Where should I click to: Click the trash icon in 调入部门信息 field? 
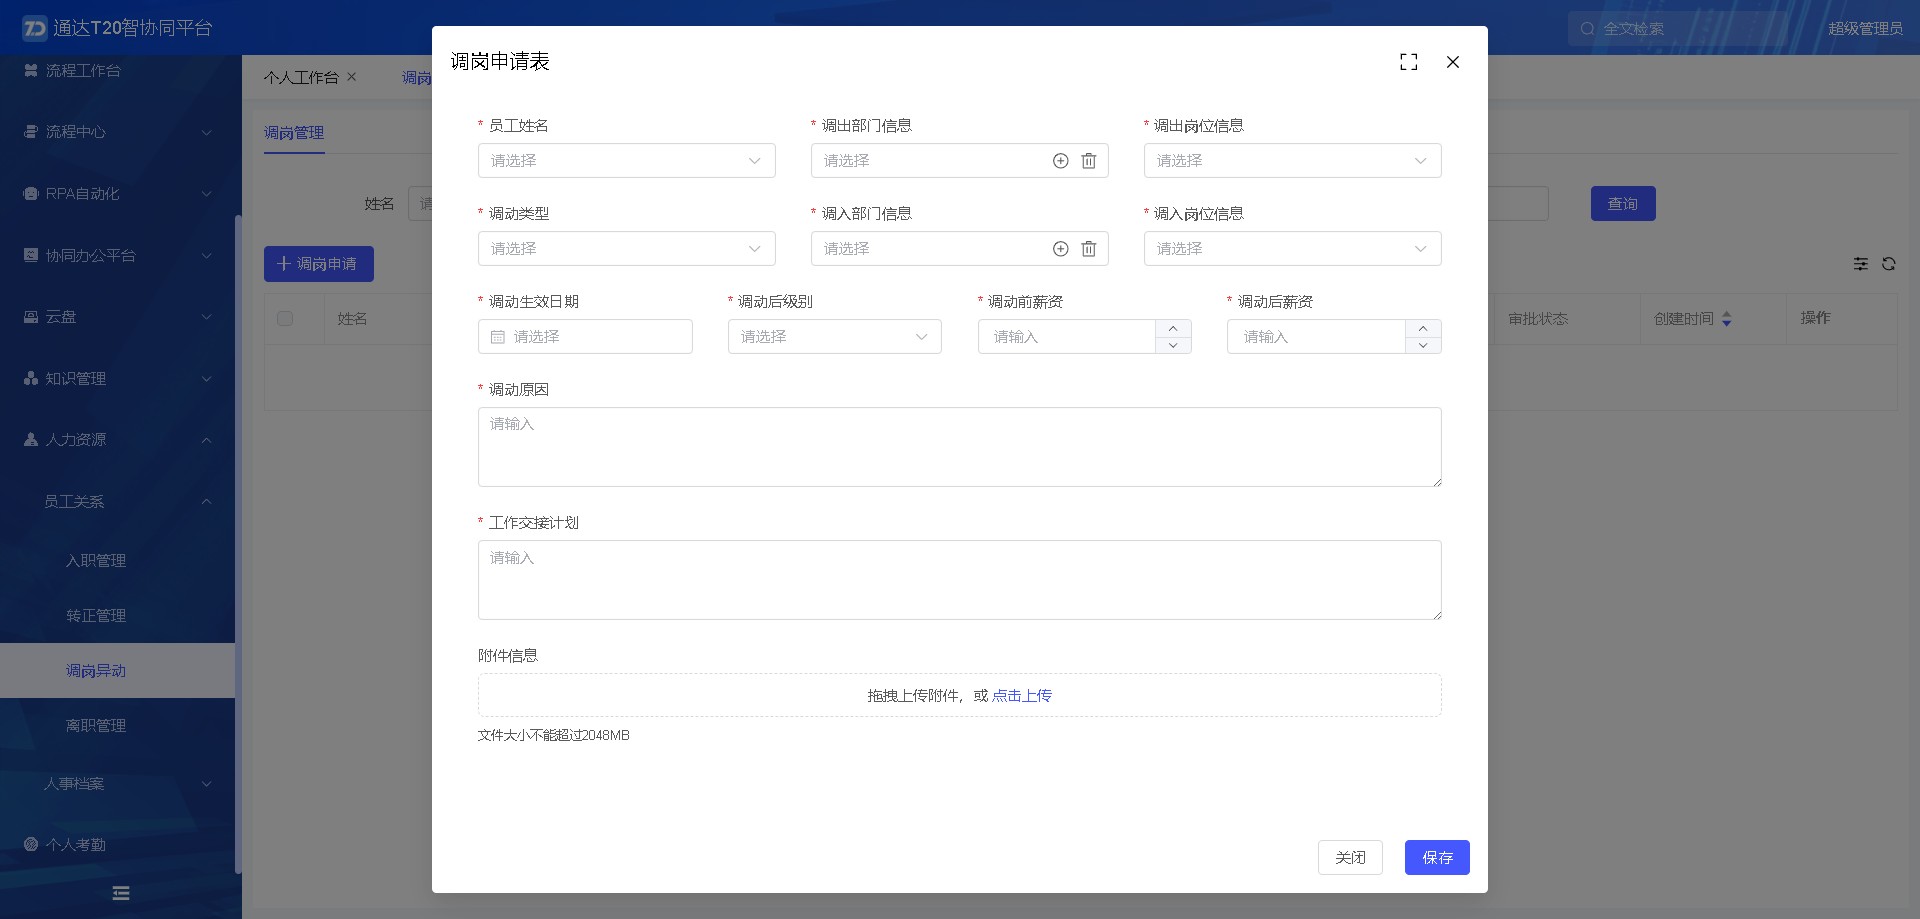coord(1089,249)
